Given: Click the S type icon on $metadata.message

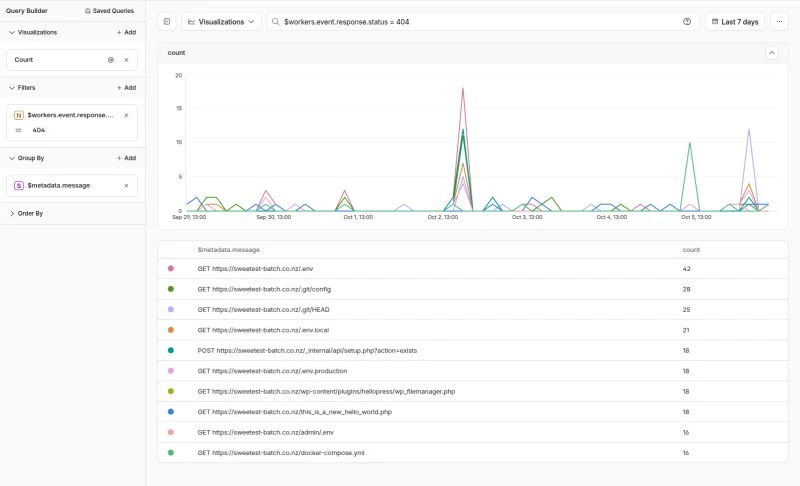Looking at the screenshot, I should (x=19, y=186).
